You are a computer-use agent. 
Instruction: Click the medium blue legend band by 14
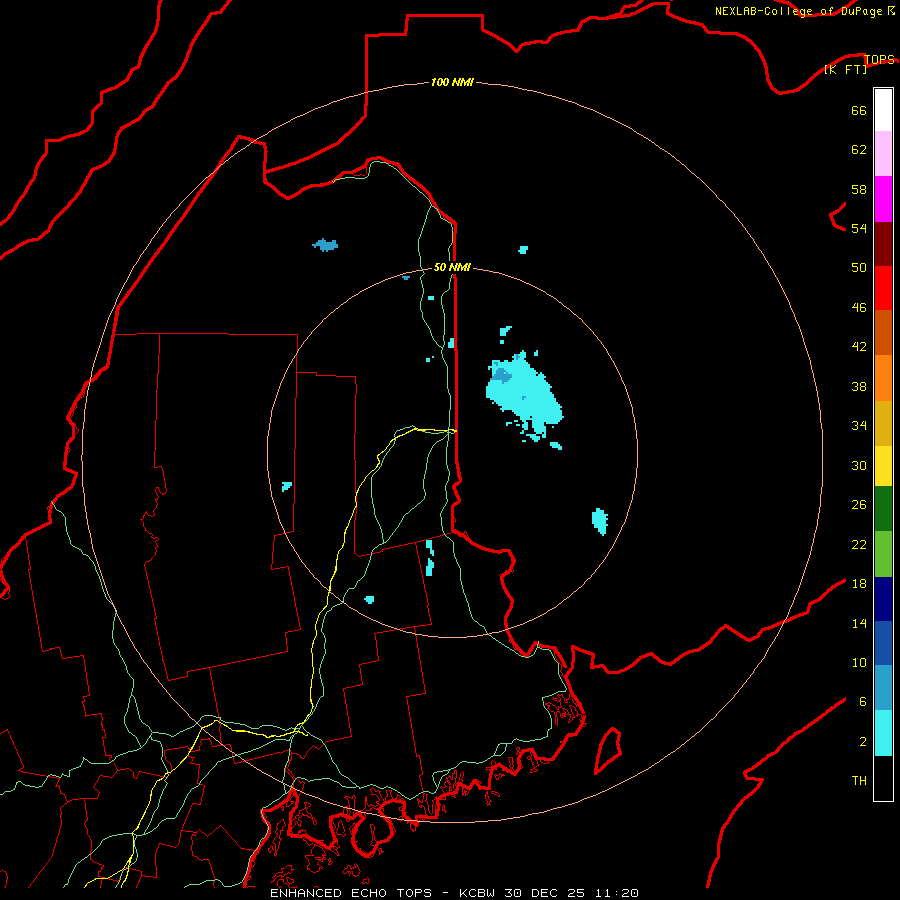pos(883,643)
